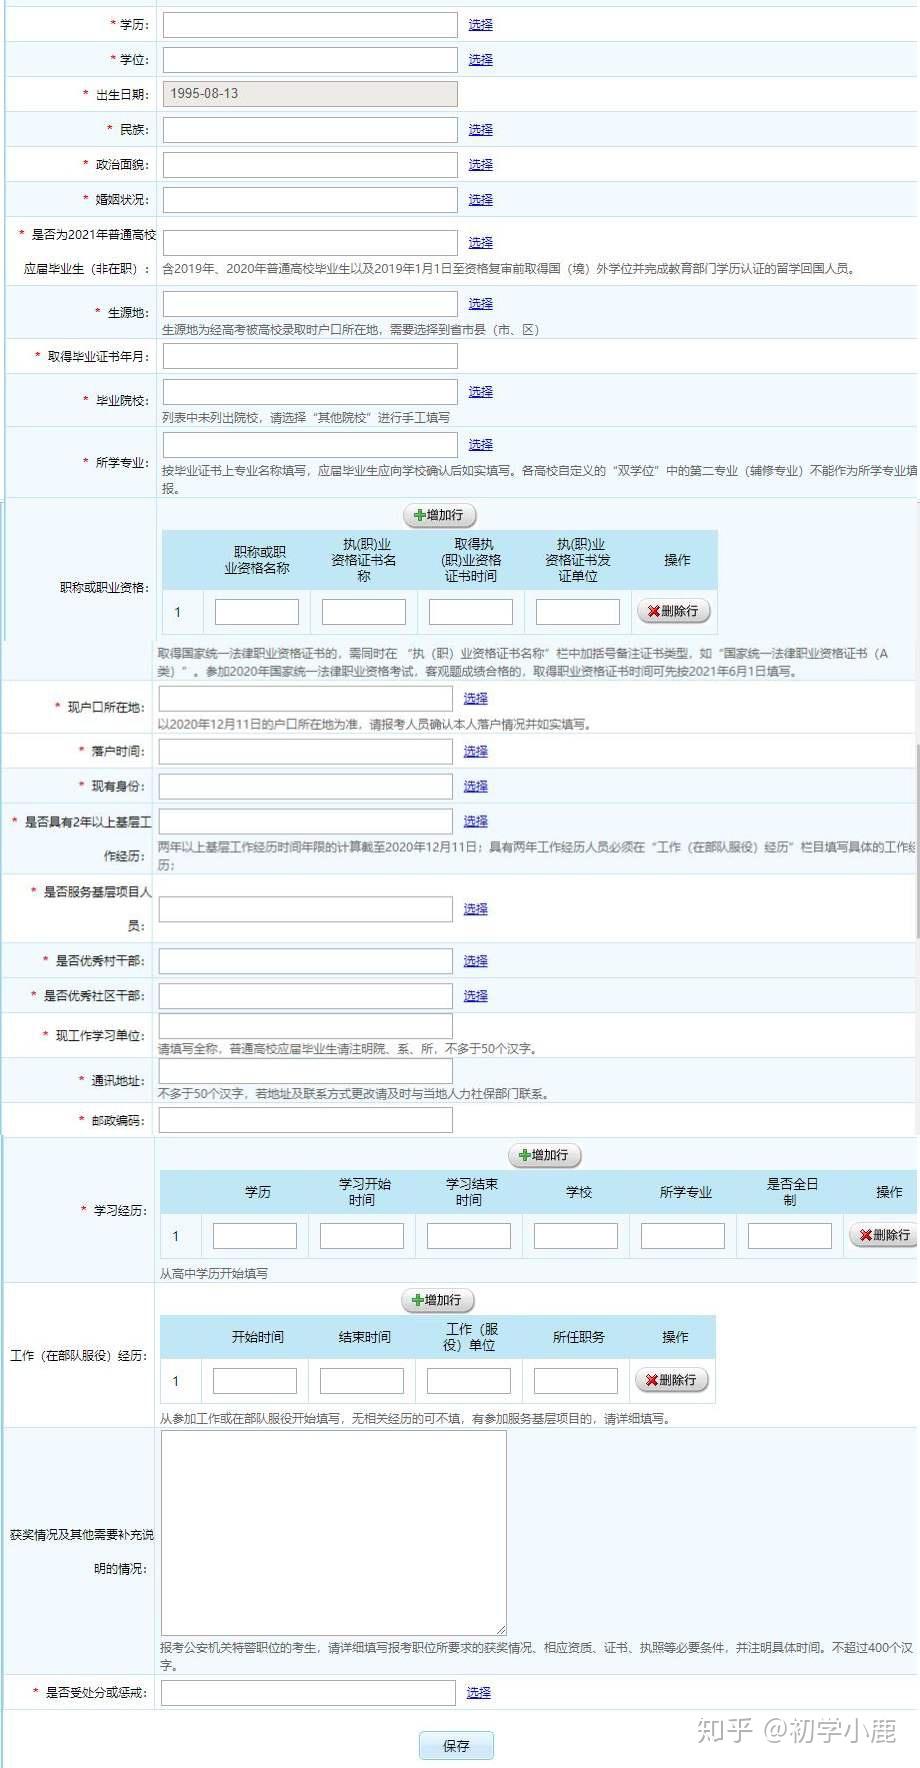
Task: Click the 选择 link for 婚姻状况
Action: click(480, 199)
